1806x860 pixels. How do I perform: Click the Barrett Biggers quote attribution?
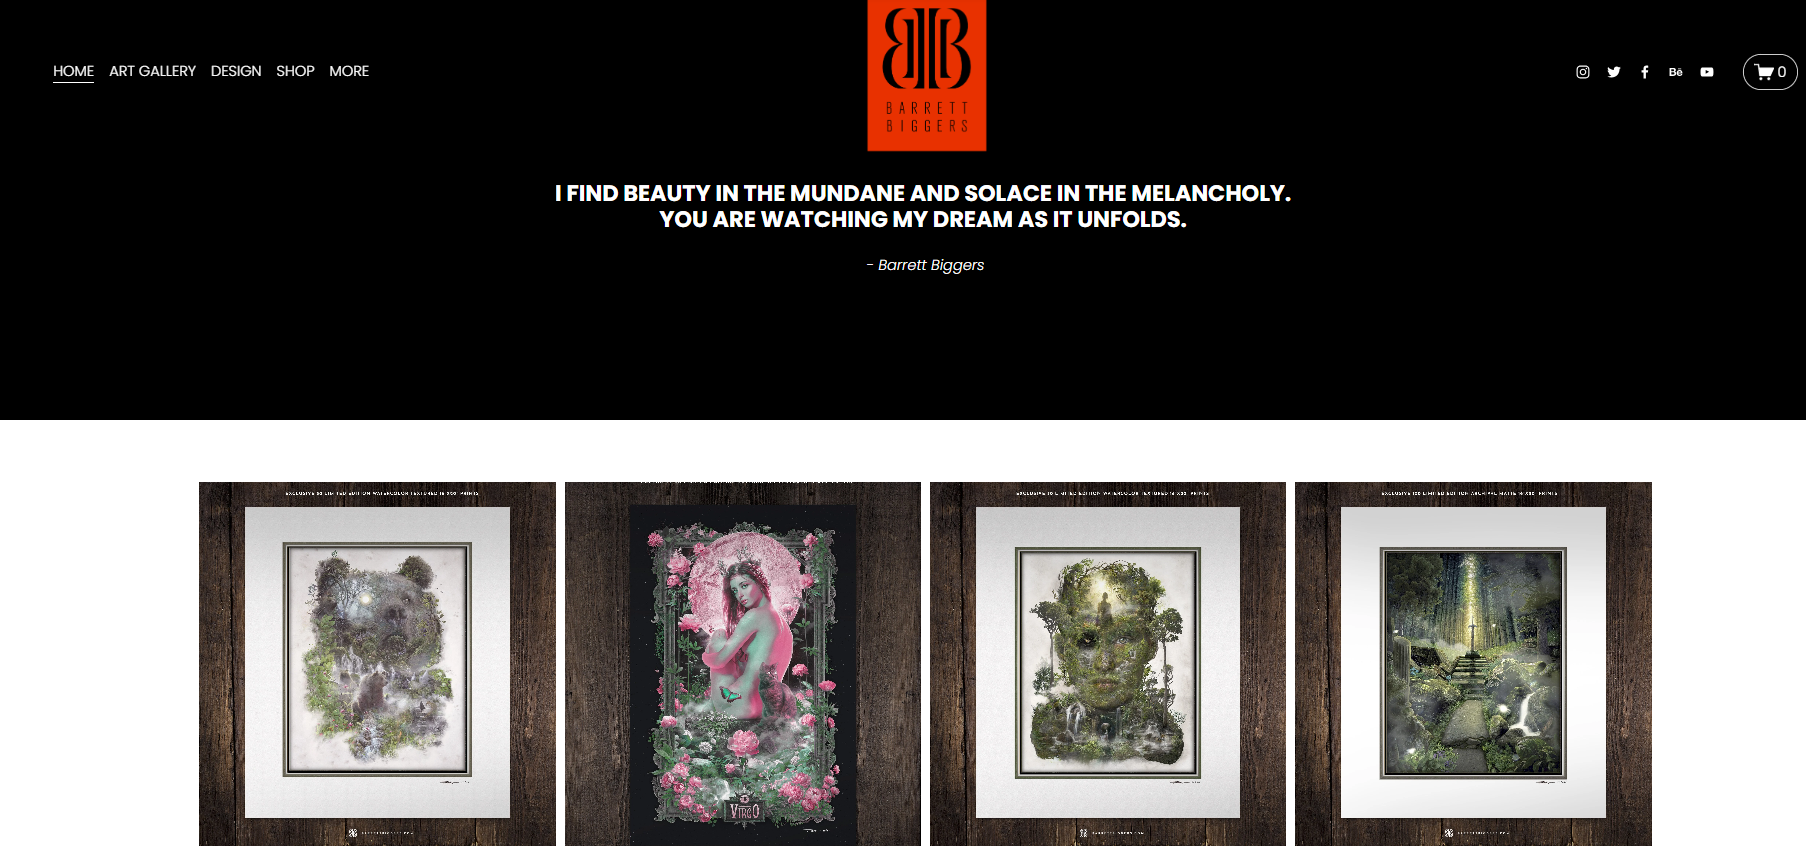pos(925,265)
